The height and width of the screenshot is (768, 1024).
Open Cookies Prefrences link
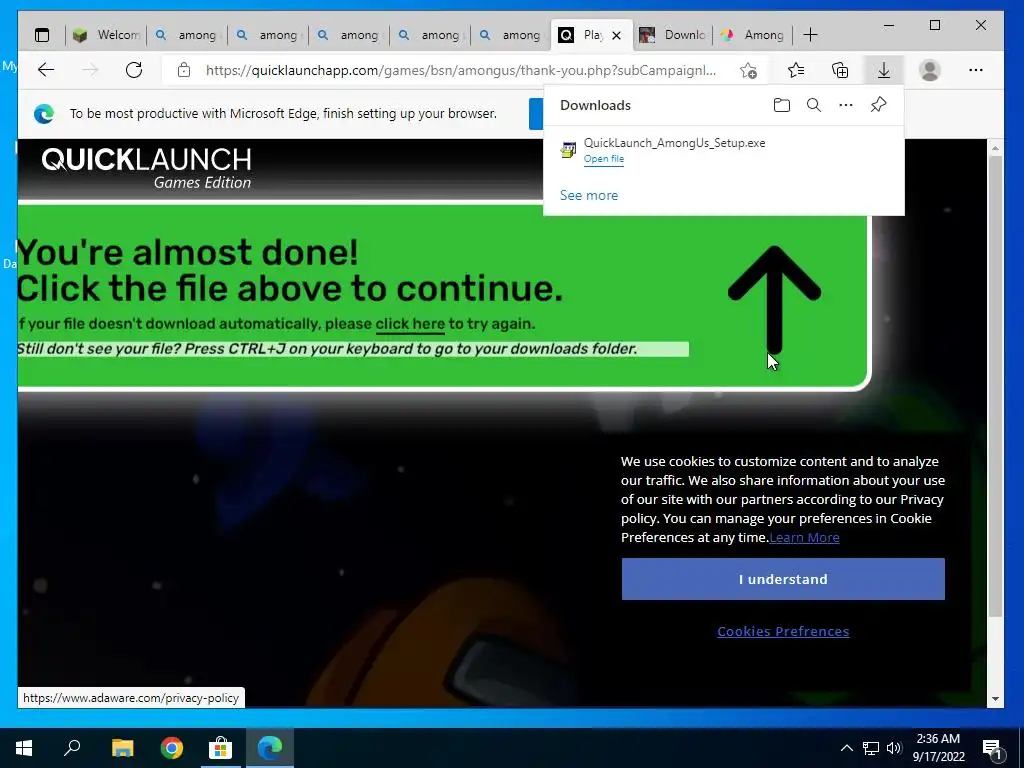(783, 632)
